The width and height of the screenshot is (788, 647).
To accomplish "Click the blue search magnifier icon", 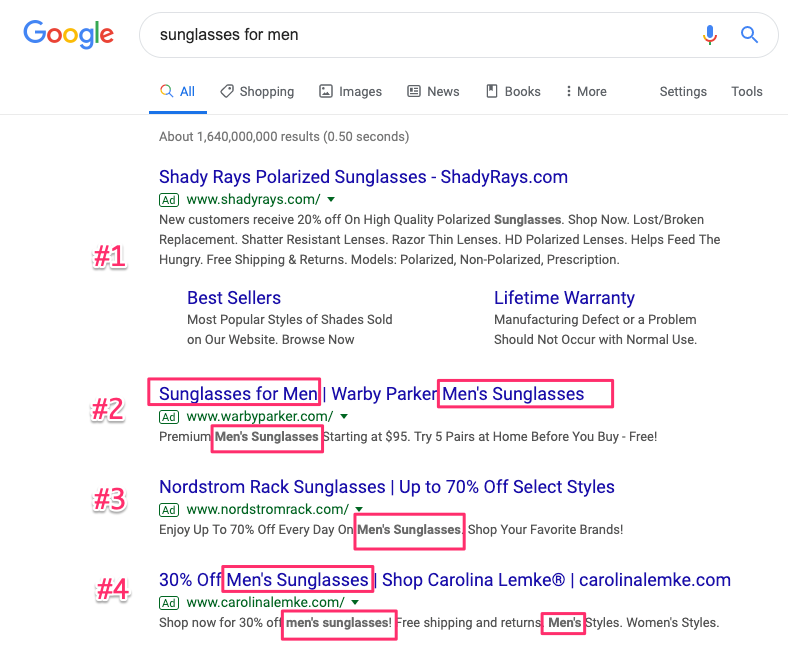I will (x=749, y=35).
